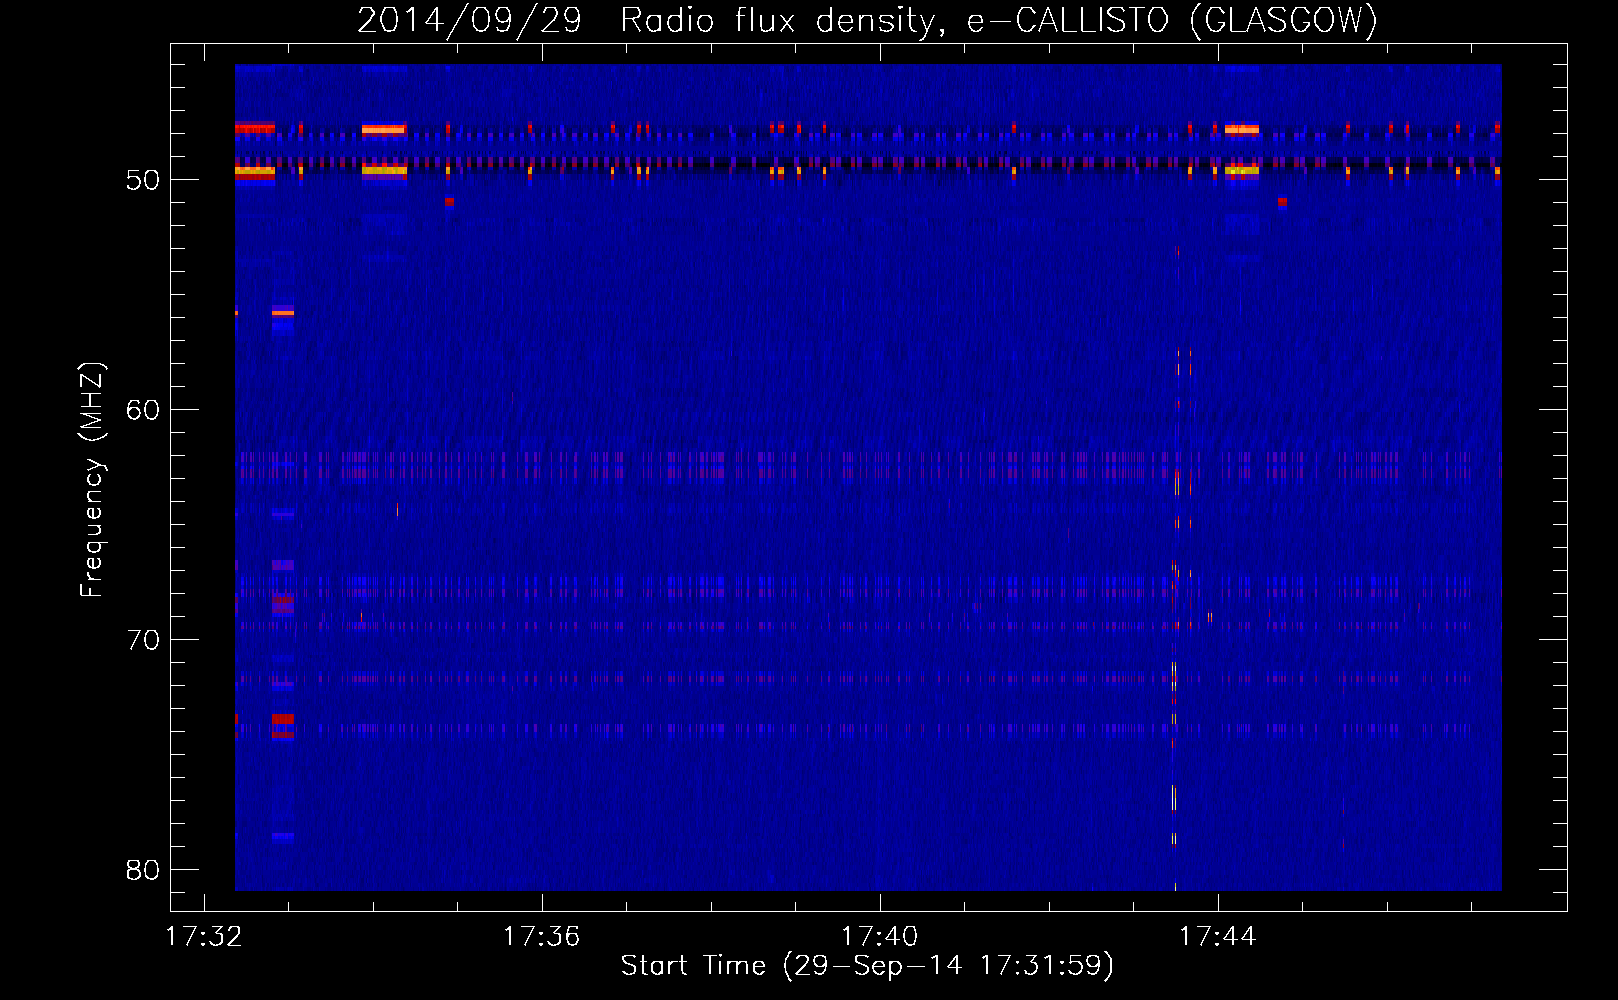Click the vertical burst streak near 17:43:30
The image size is (1618, 1000).
click(1176, 570)
